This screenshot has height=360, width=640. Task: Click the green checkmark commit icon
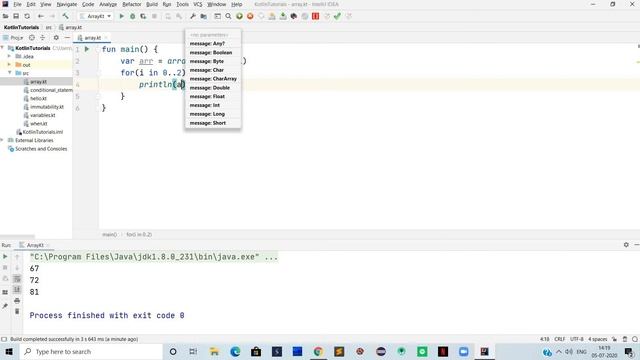(x=337, y=16)
